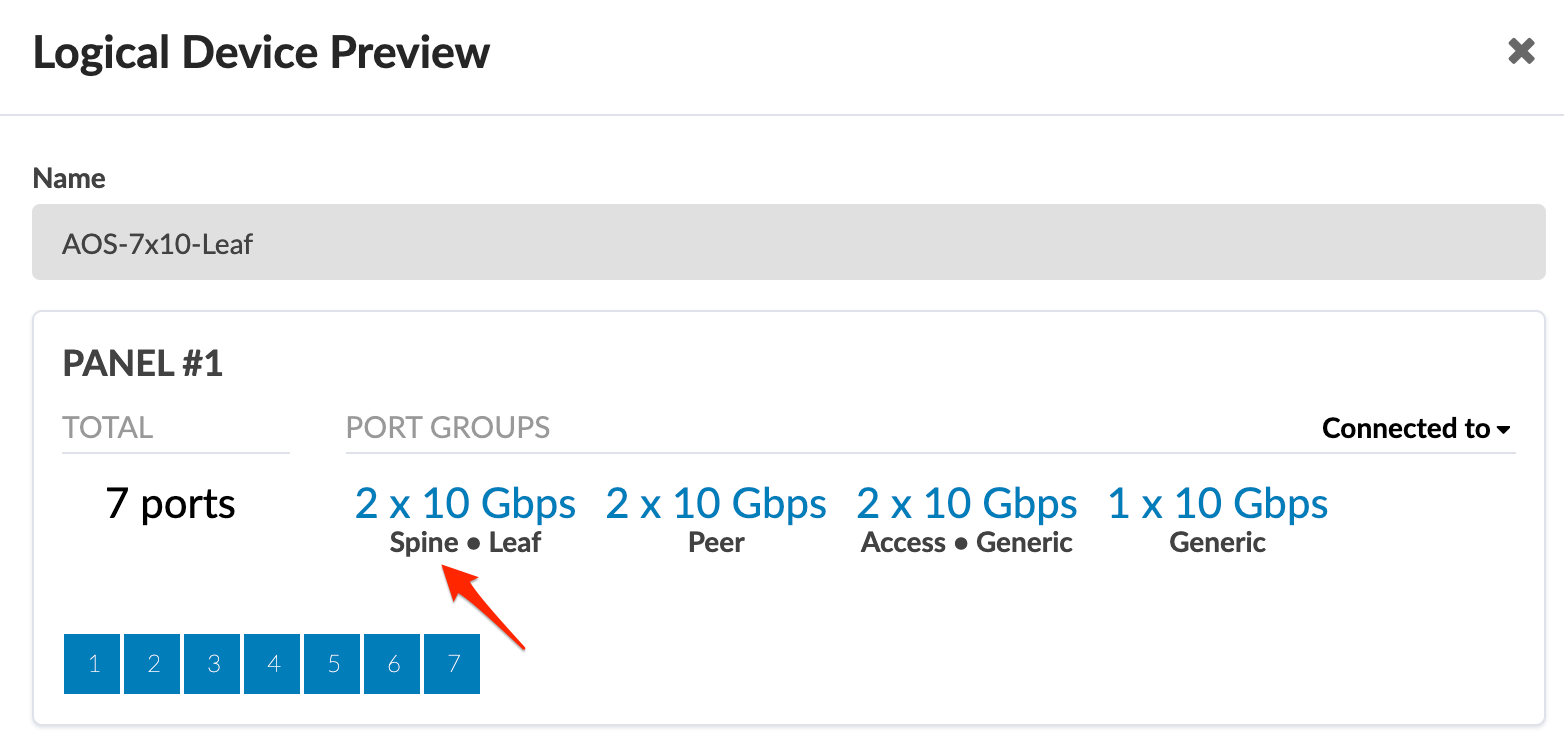
Task: Click the port 5 square
Action: click(332, 664)
